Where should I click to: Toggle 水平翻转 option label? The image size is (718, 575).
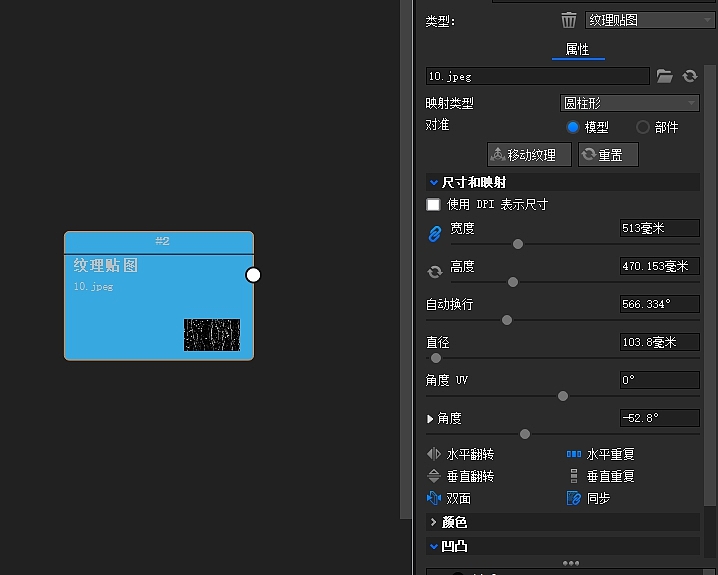[x=470, y=454]
